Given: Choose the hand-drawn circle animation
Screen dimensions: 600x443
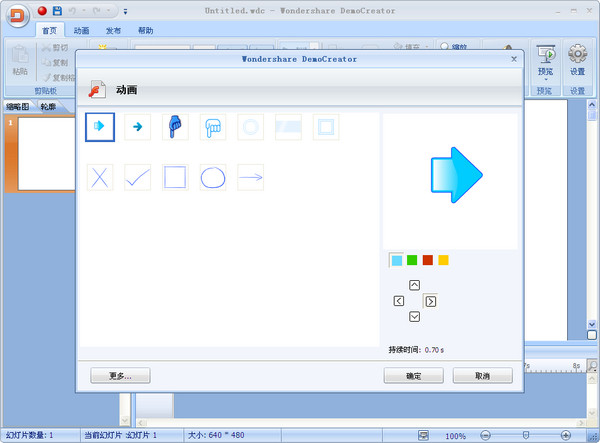Looking at the screenshot, I should [213, 178].
